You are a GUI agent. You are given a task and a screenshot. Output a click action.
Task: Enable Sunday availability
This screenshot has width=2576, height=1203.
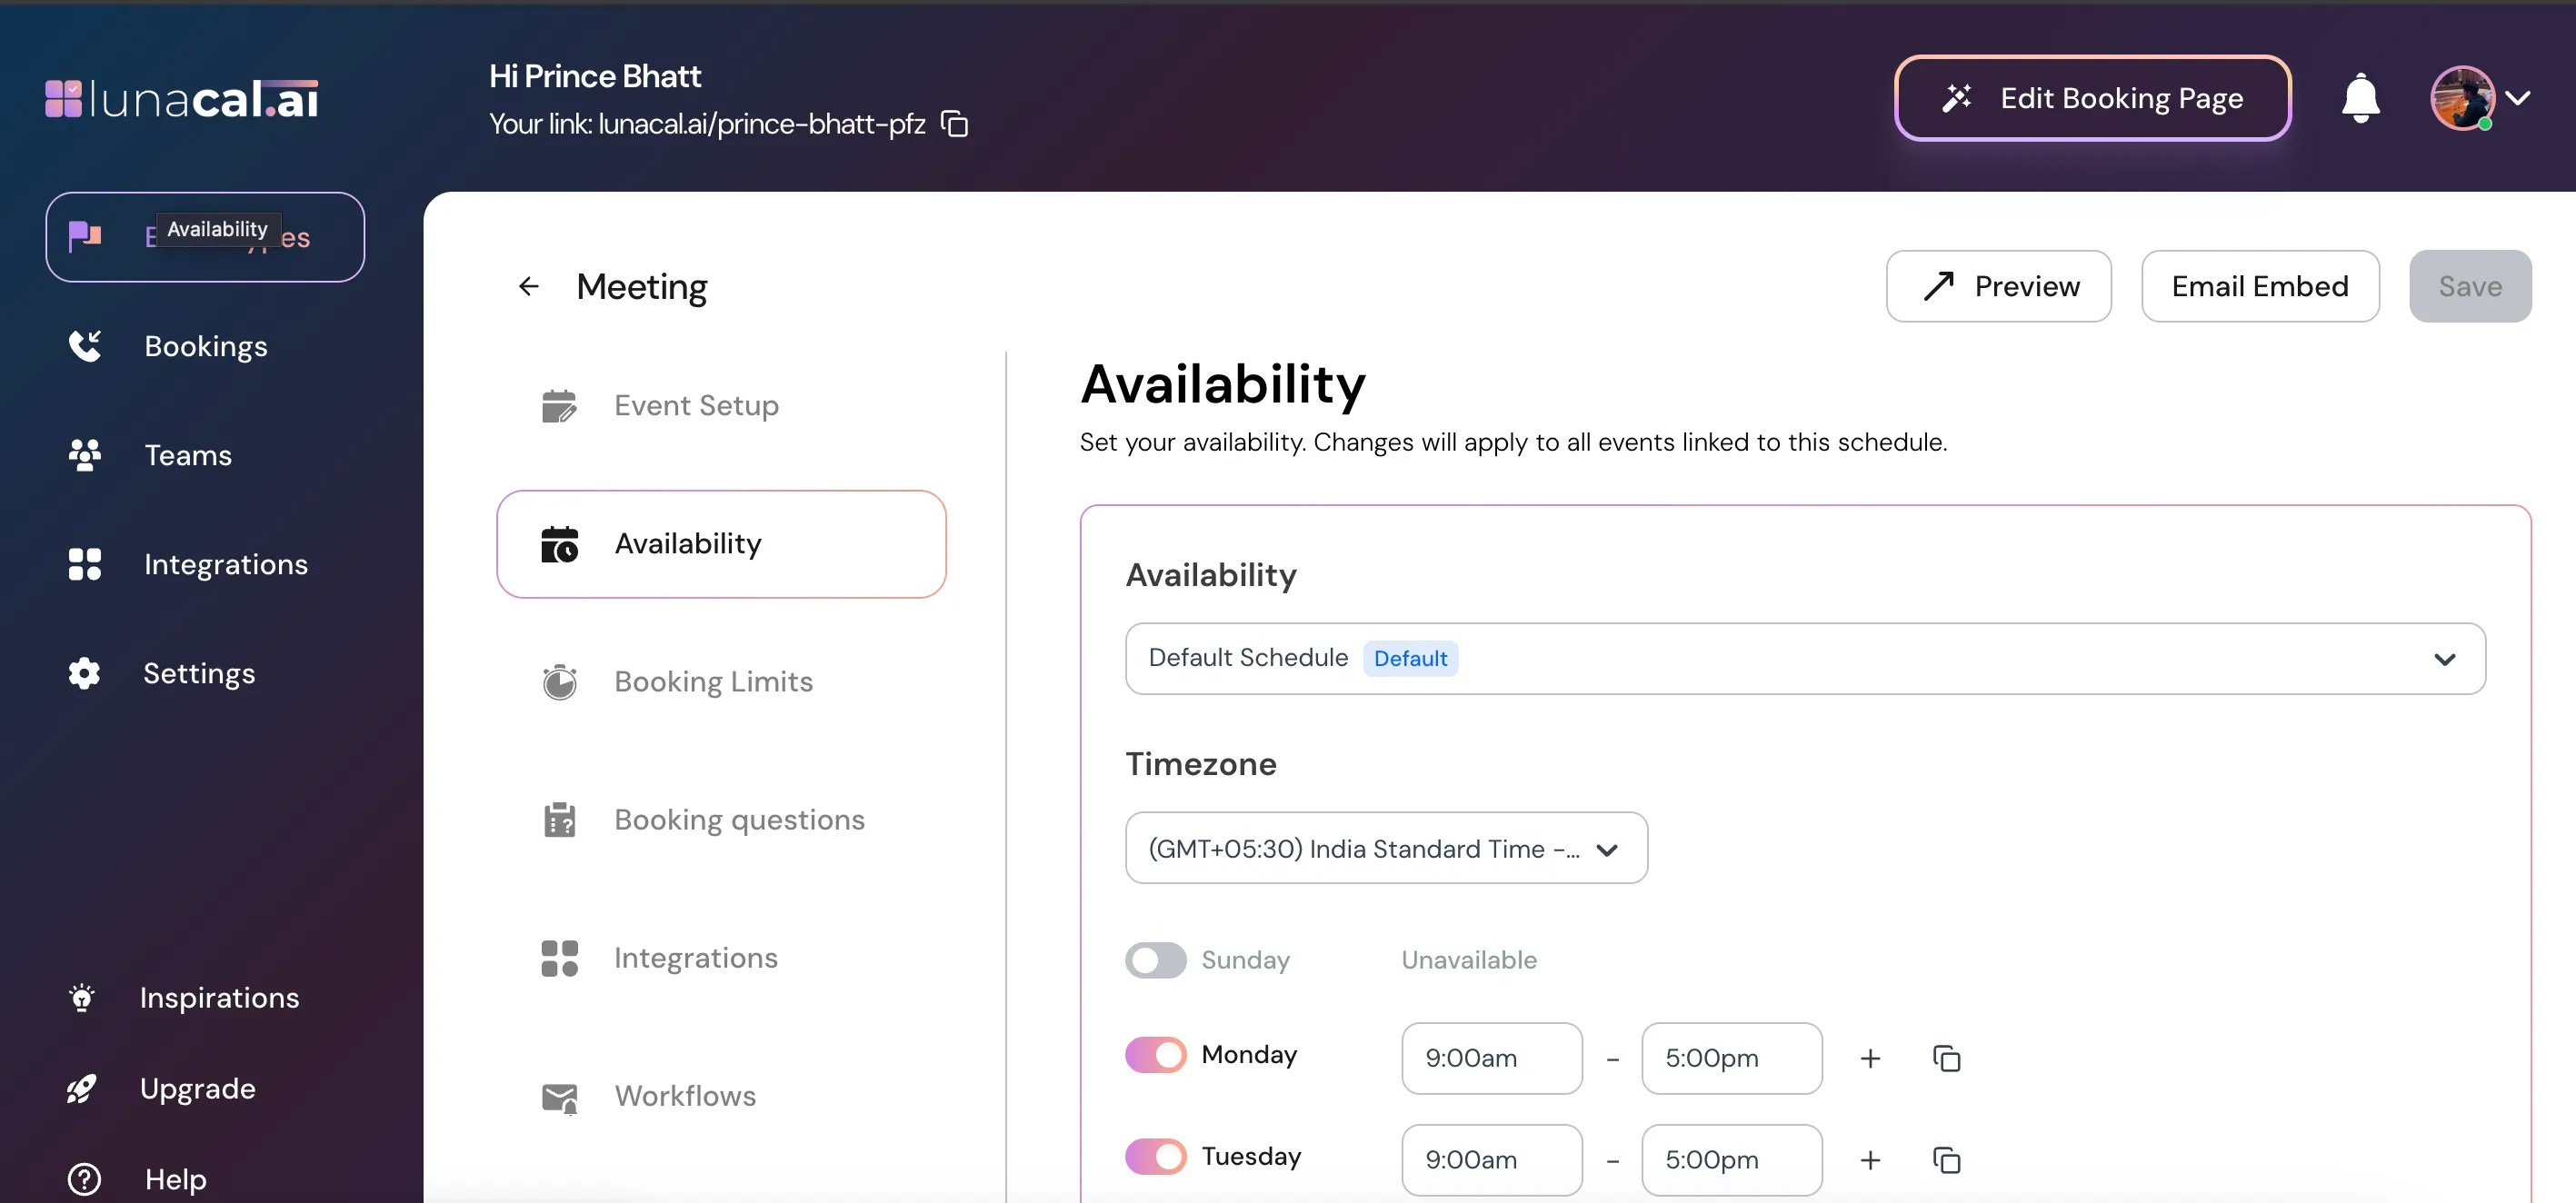coord(1155,960)
